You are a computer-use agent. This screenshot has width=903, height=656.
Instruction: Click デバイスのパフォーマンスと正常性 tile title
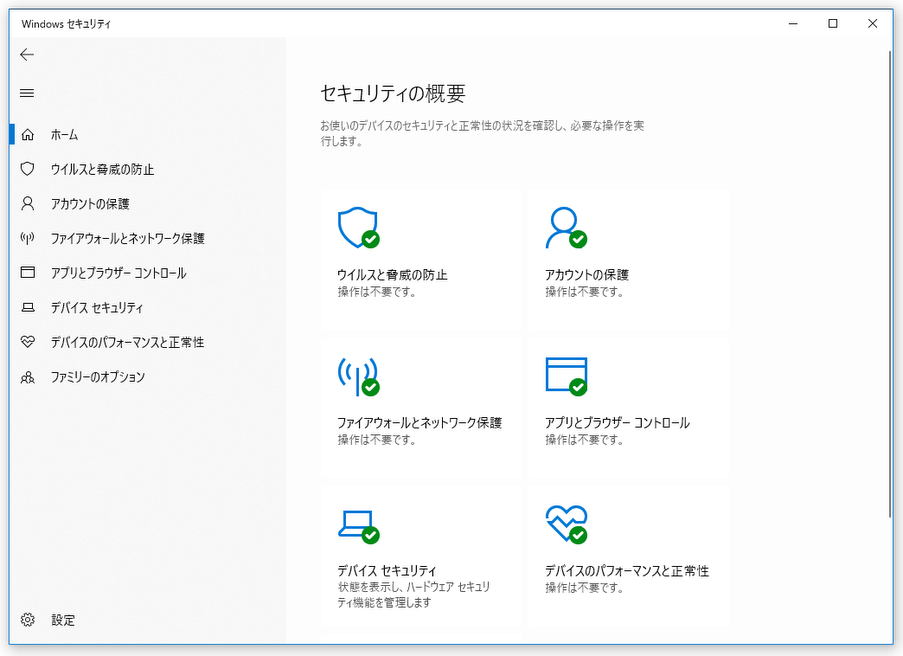[x=627, y=571]
